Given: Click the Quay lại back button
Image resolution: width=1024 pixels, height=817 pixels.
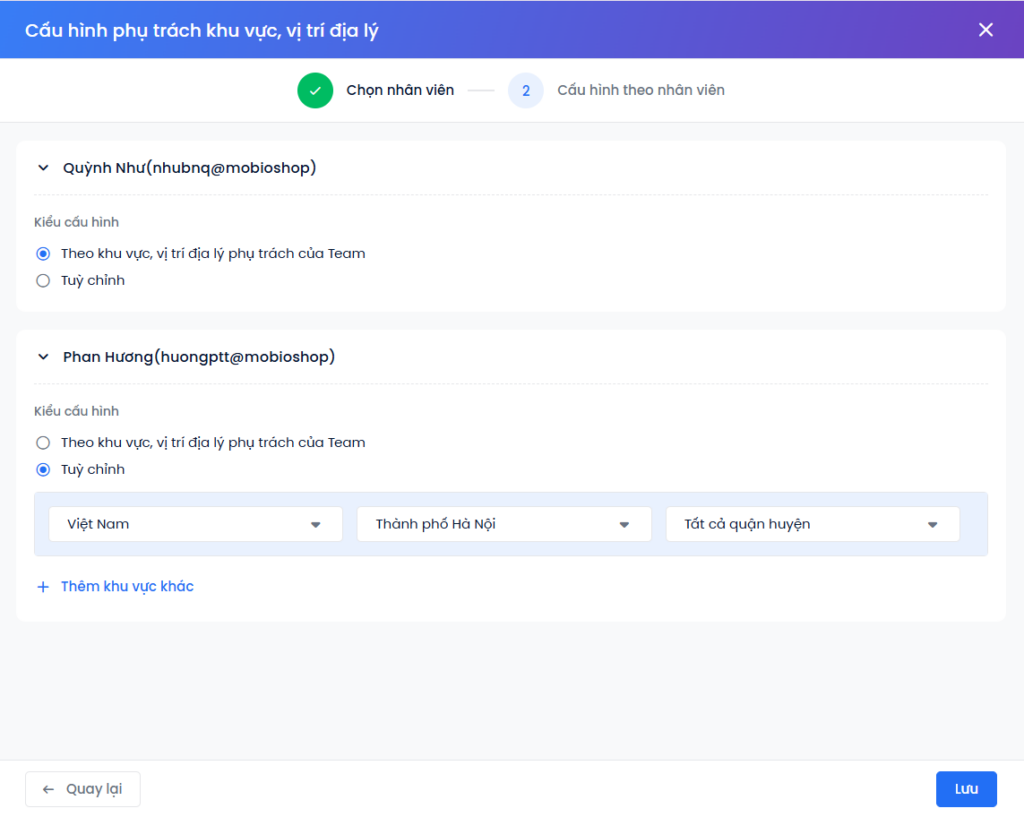Looking at the screenshot, I should 83,789.
